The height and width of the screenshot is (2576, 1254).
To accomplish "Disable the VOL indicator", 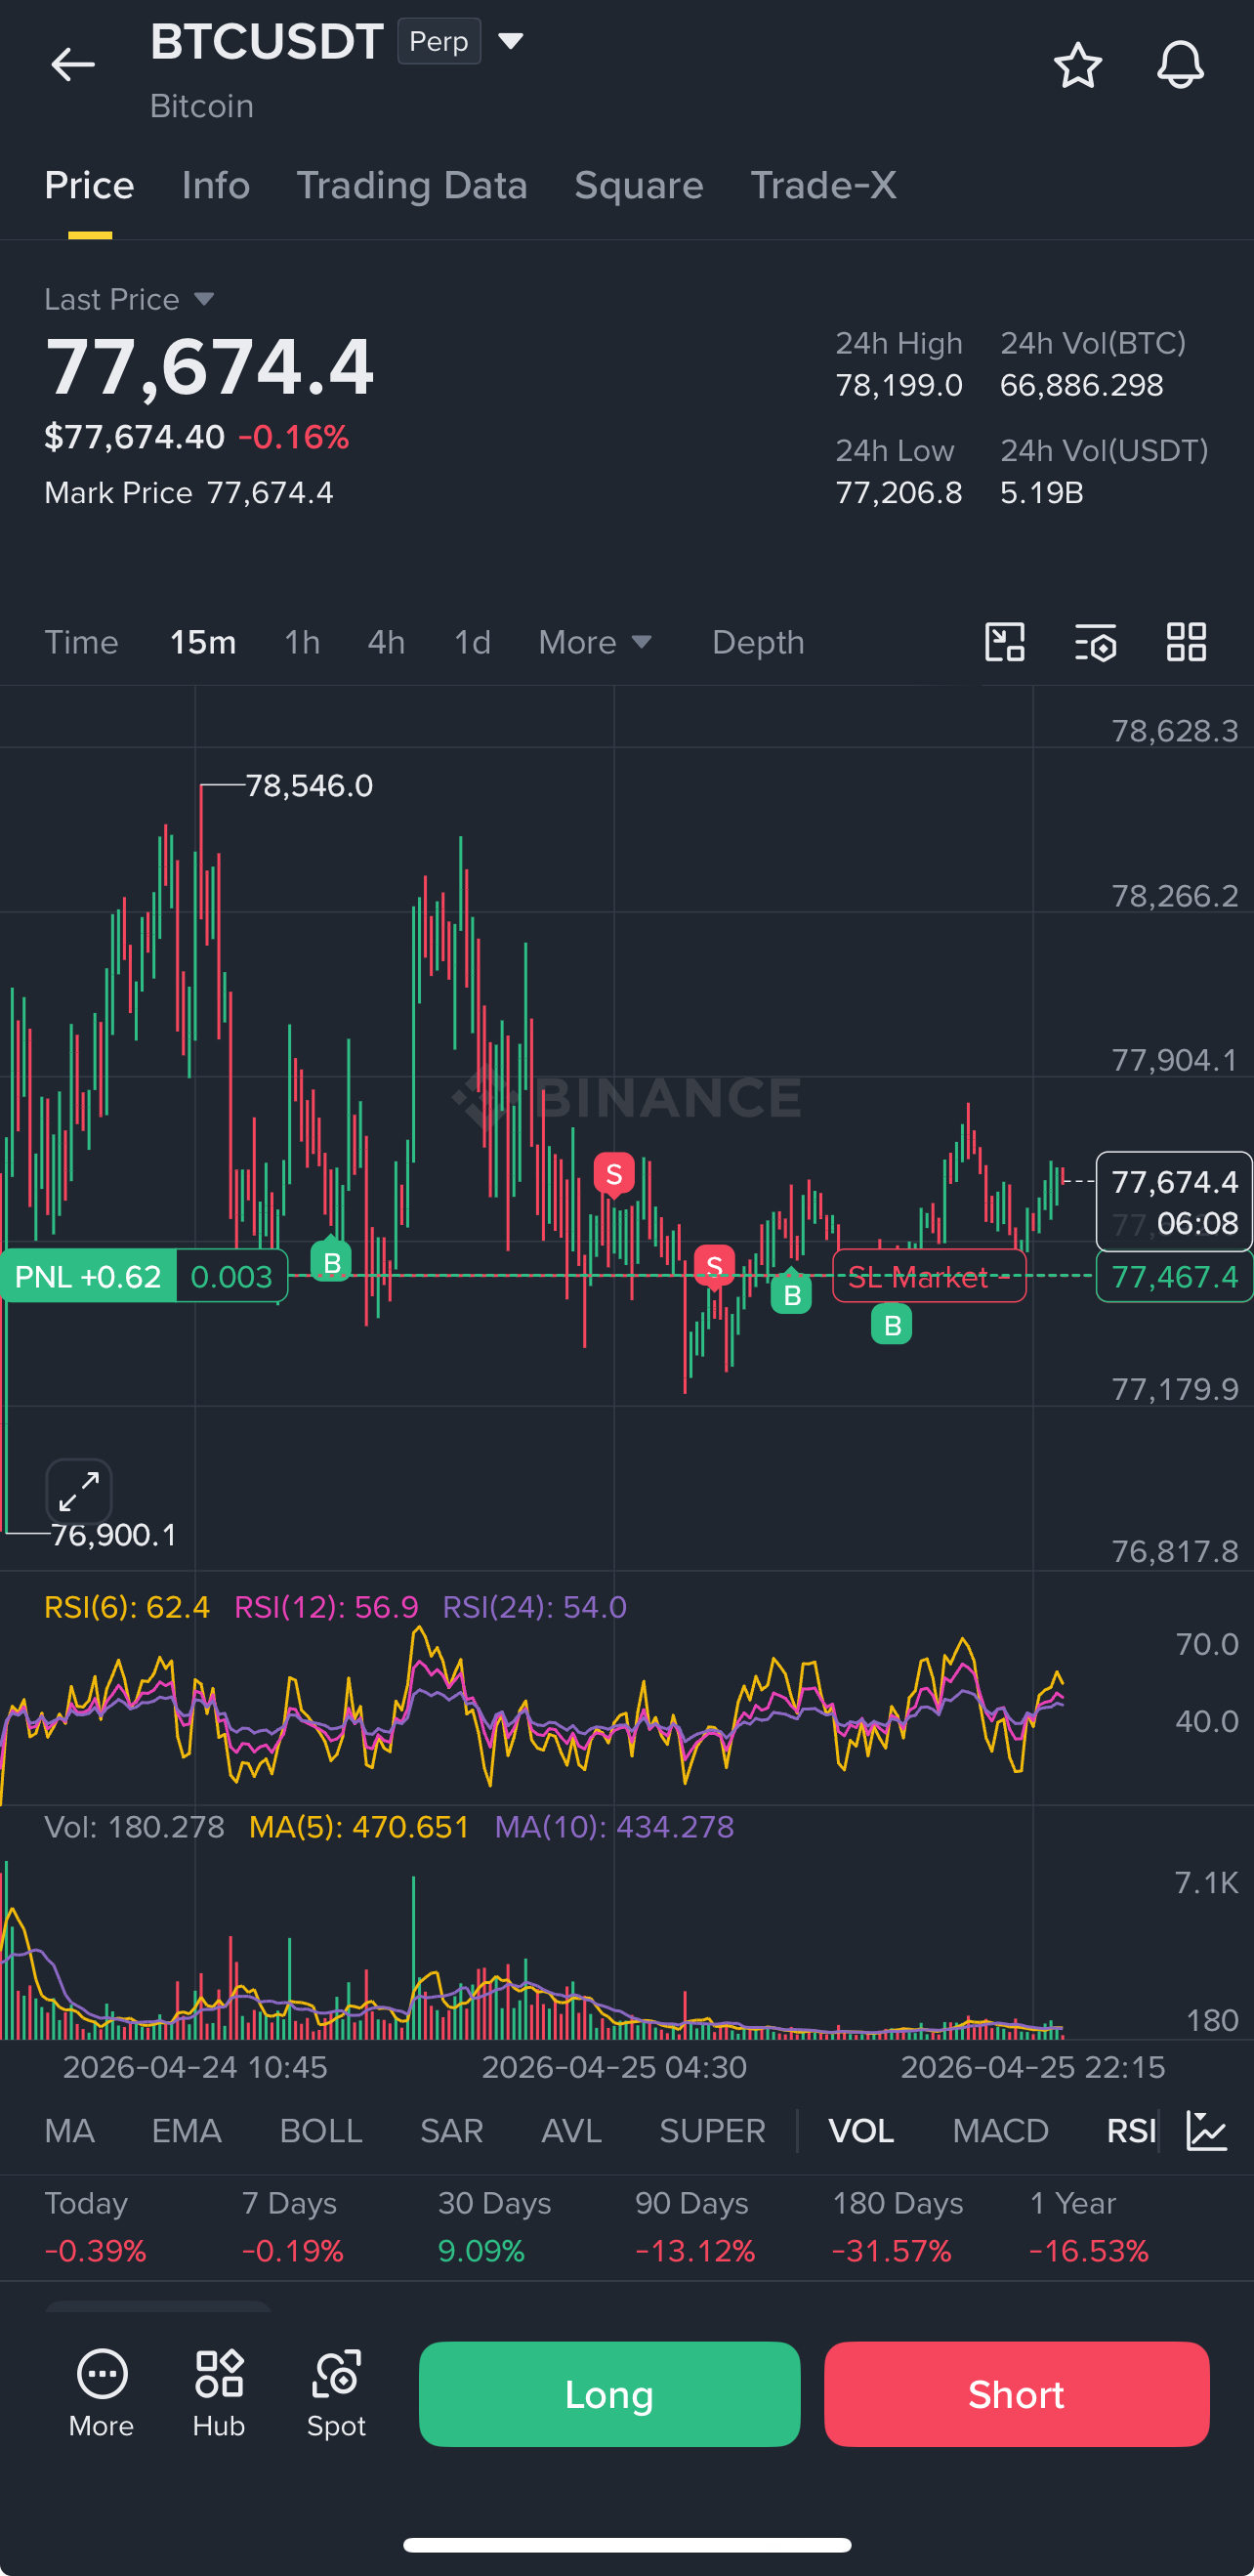I will click(861, 2131).
